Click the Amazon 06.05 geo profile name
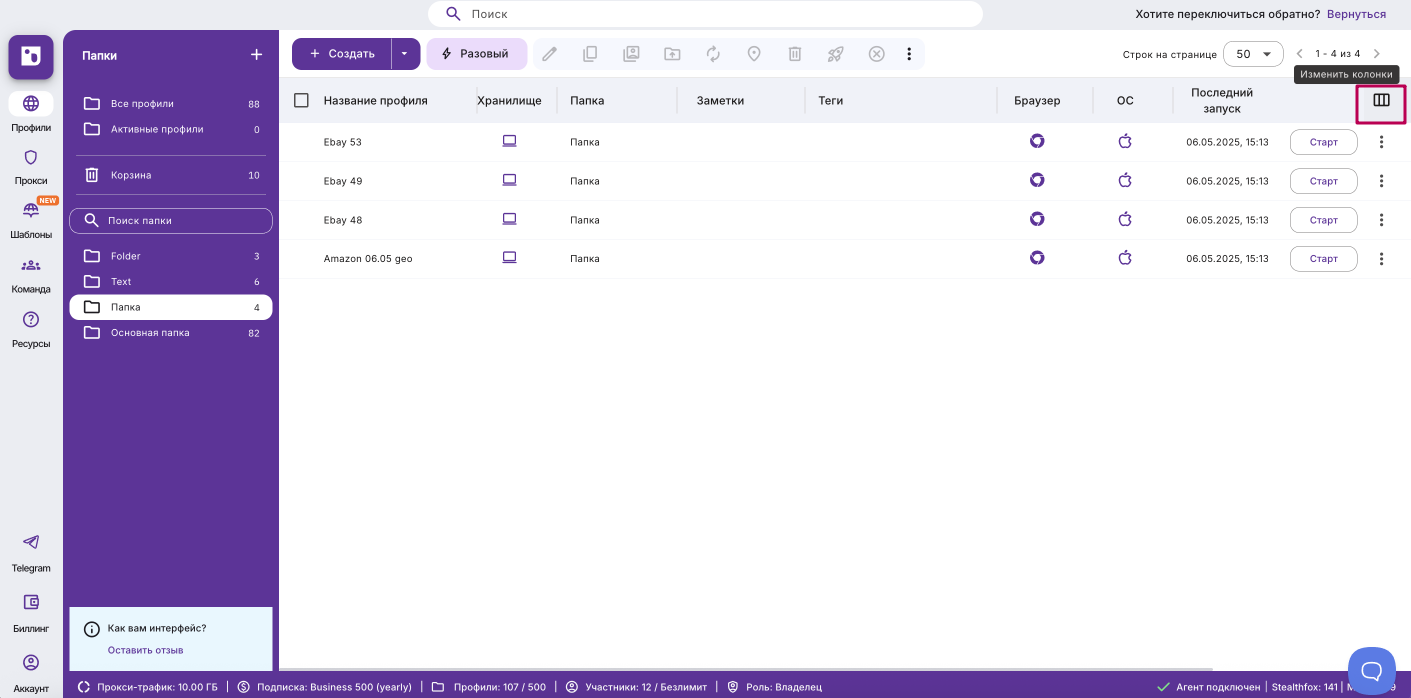The height and width of the screenshot is (698, 1411). [368, 259]
